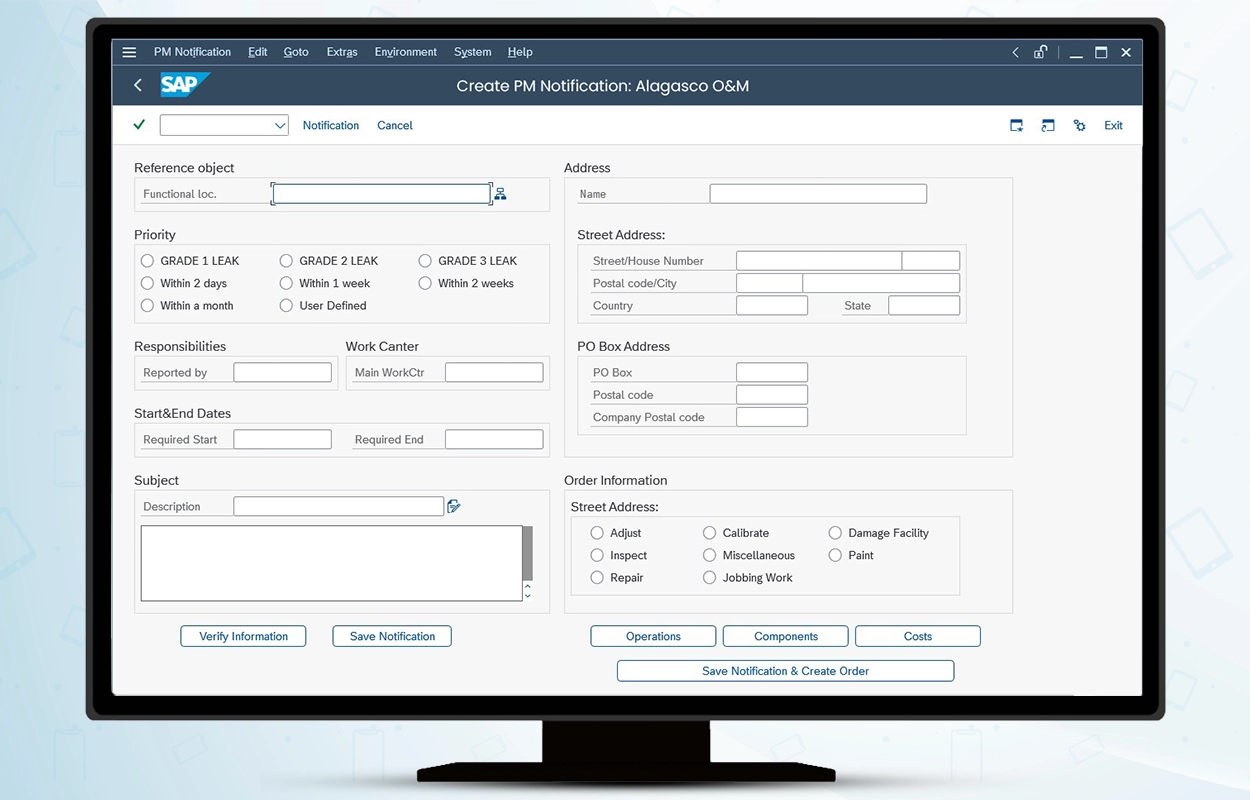The height and width of the screenshot is (800, 1250).
Task: Click the Country input field
Action: 772,305
